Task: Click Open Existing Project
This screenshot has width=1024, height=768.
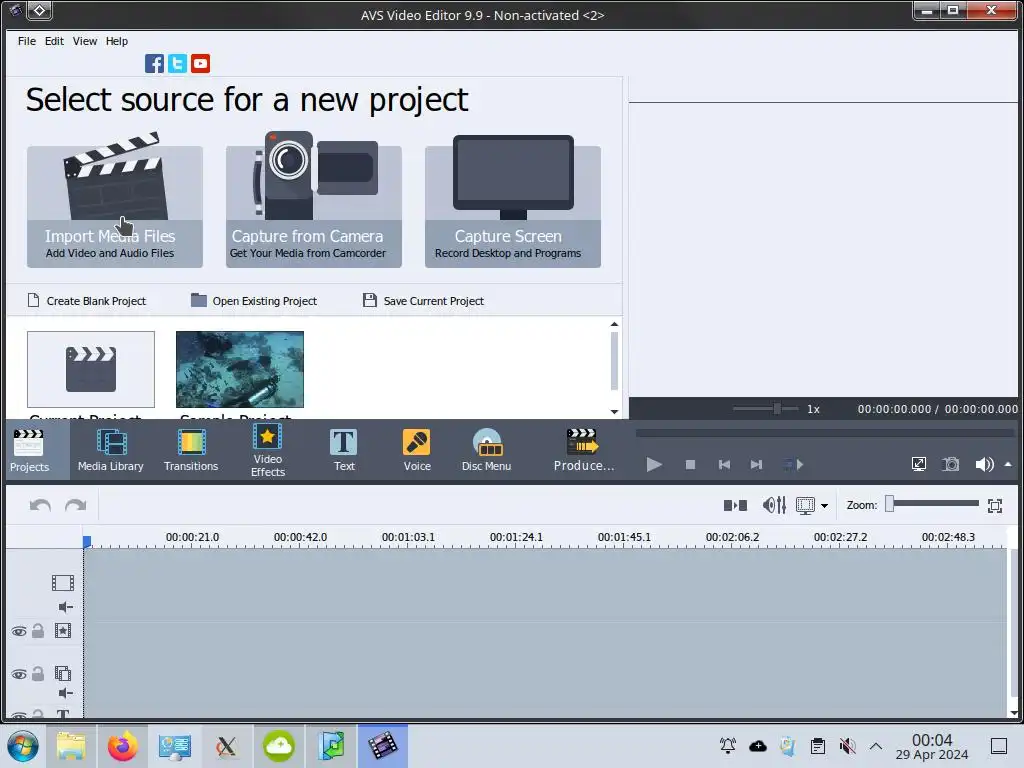Action: tap(254, 300)
